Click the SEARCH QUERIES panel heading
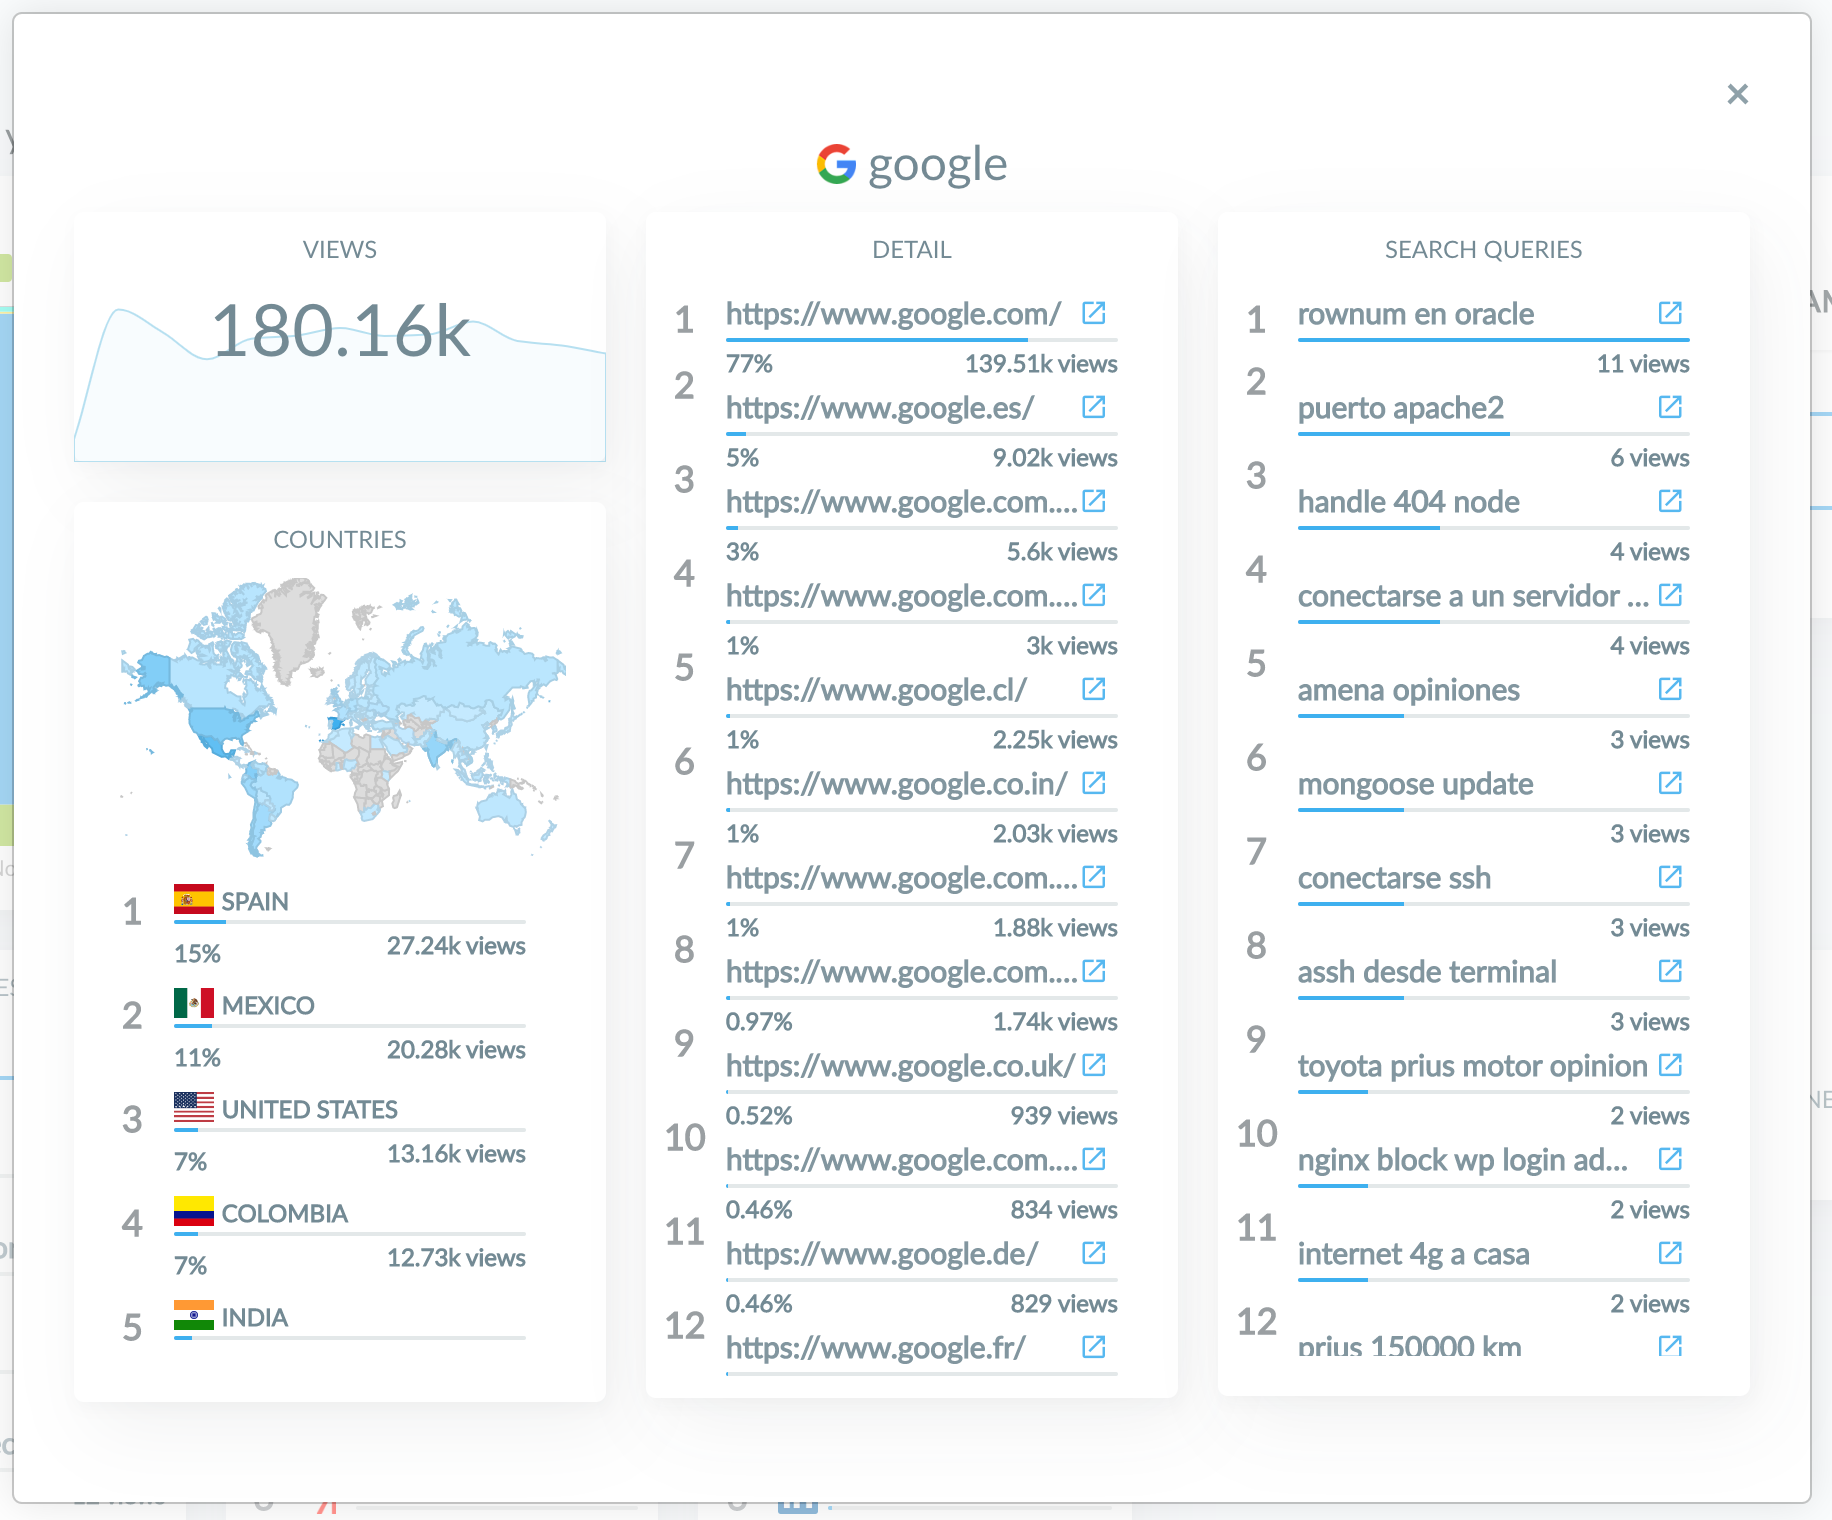1832x1520 pixels. coord(1483,249)
